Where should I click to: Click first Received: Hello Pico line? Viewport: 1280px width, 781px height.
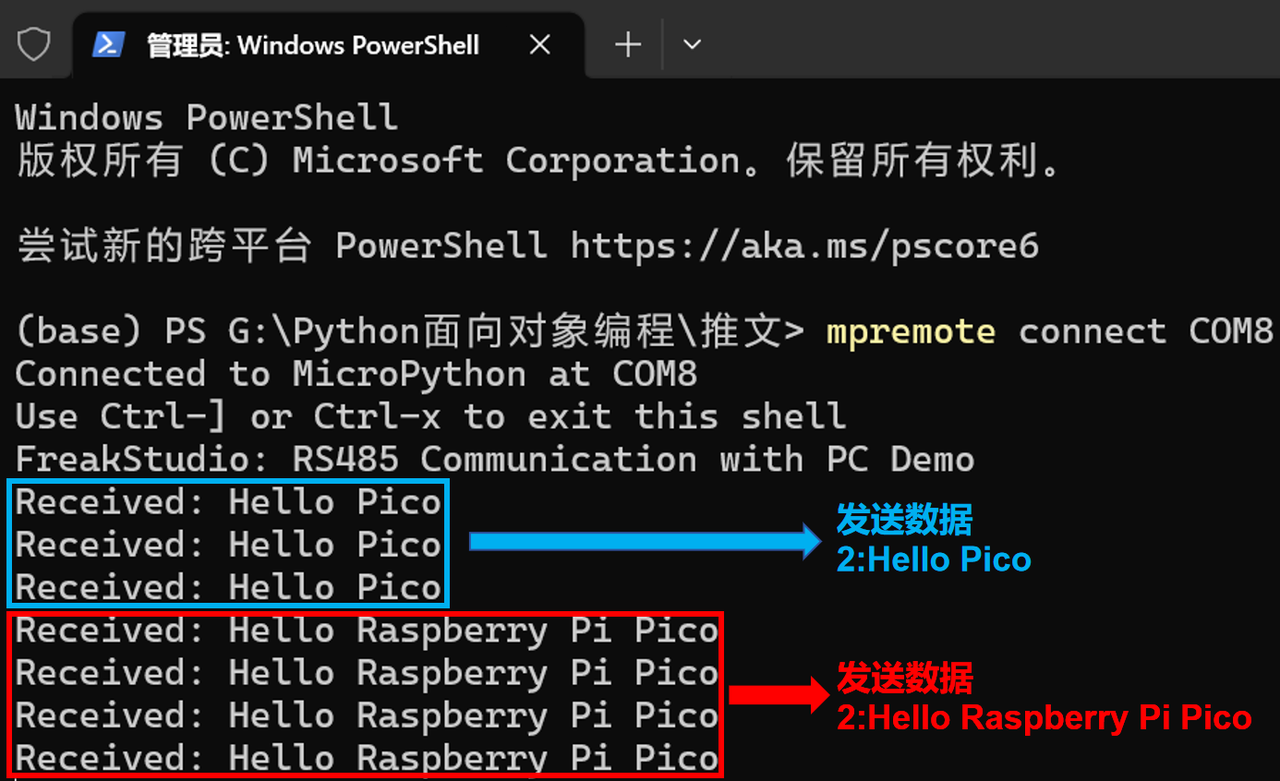pos(228,502)
